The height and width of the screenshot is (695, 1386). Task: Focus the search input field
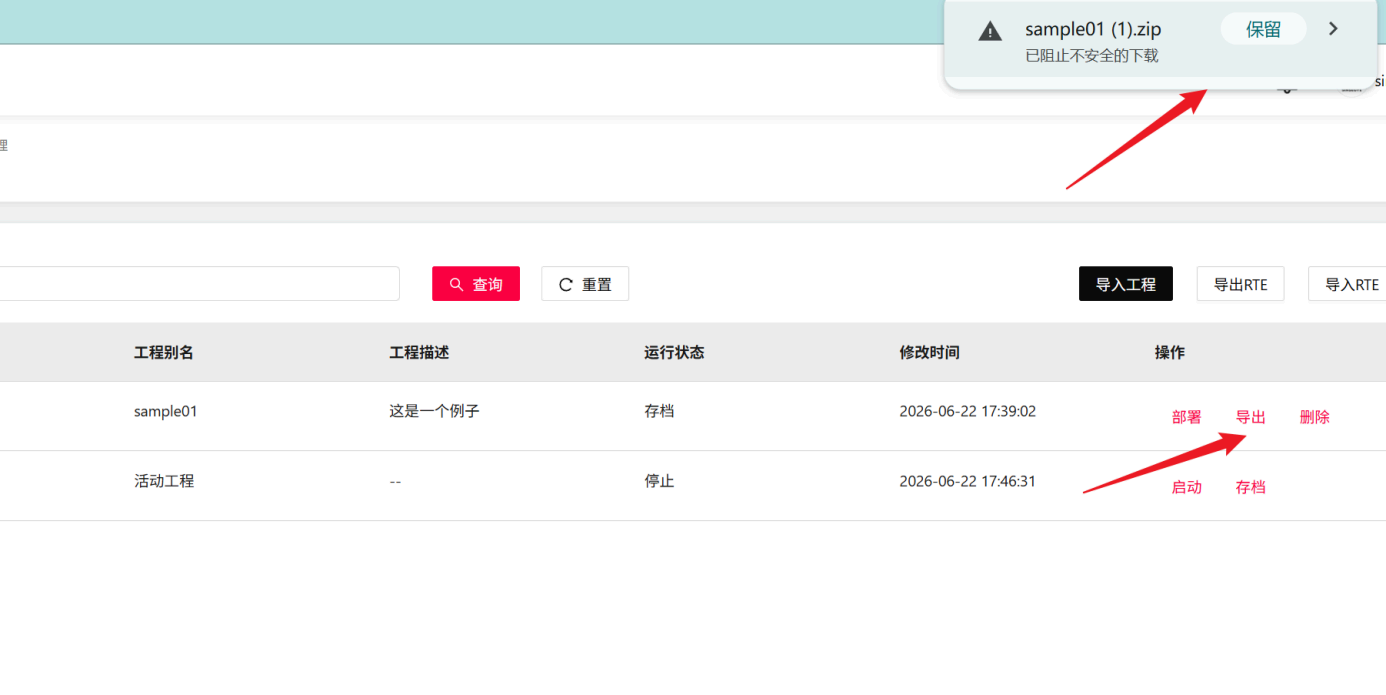click(x=199, y=284)
